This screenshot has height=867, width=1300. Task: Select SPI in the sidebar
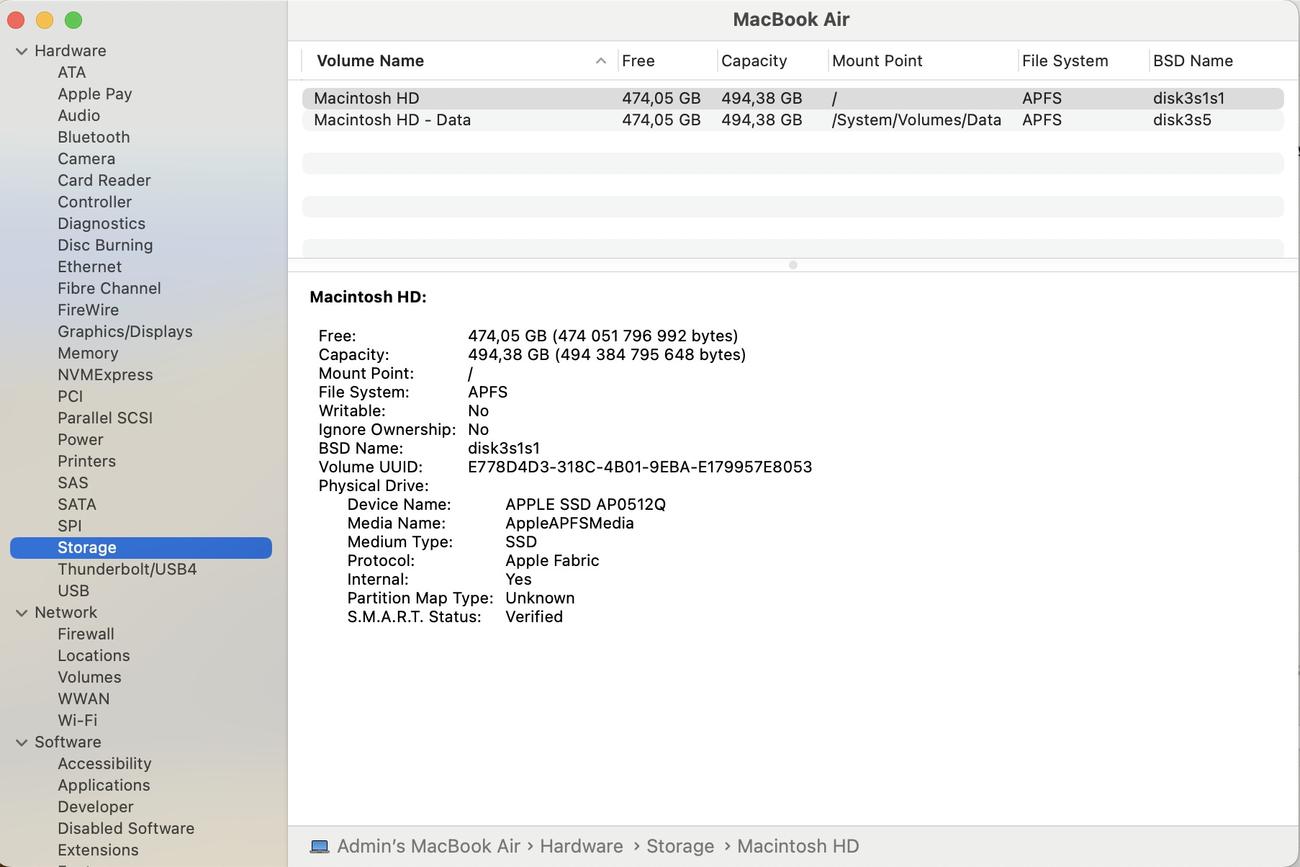pyautogui.click(x=70, y=526)
